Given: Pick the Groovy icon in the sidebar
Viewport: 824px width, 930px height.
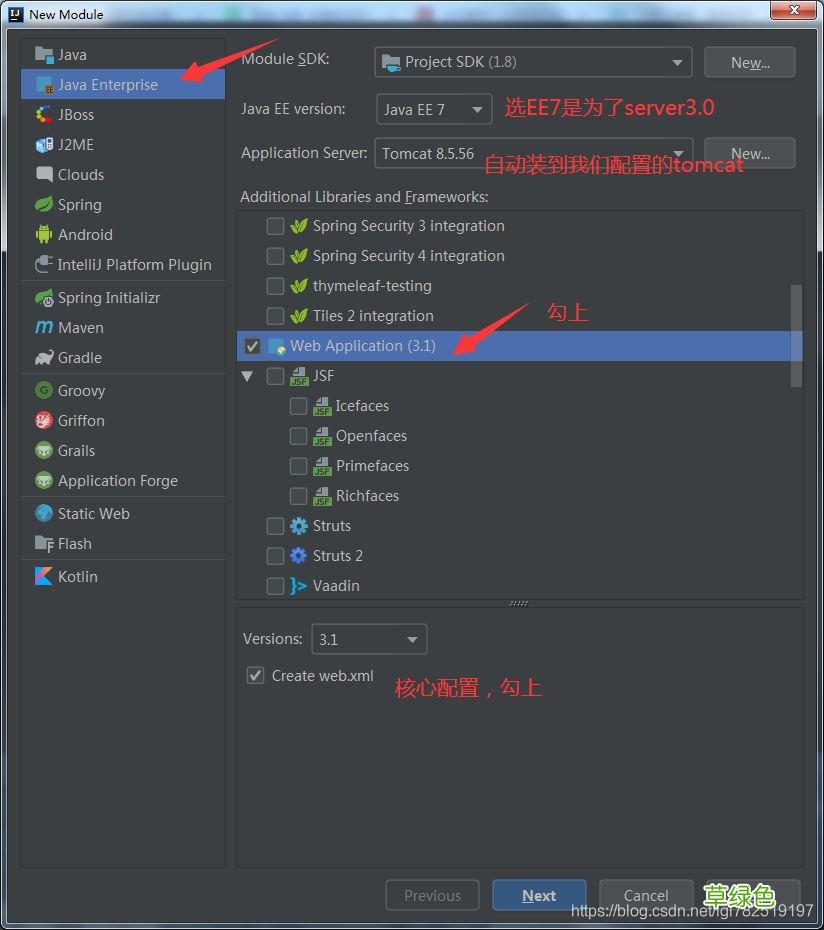Looking at the screenshot, I should (43, 391).
